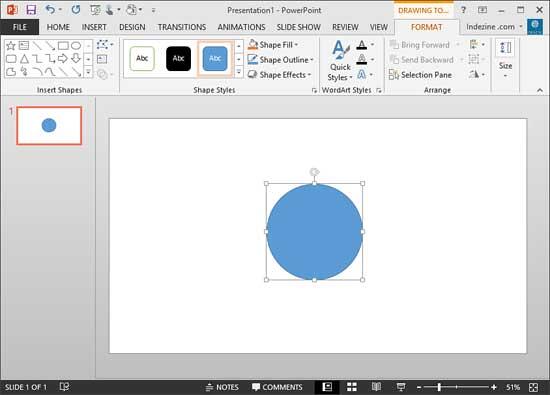
Task: Apply the black filled Abc shape style
Action: pos(178,58)
